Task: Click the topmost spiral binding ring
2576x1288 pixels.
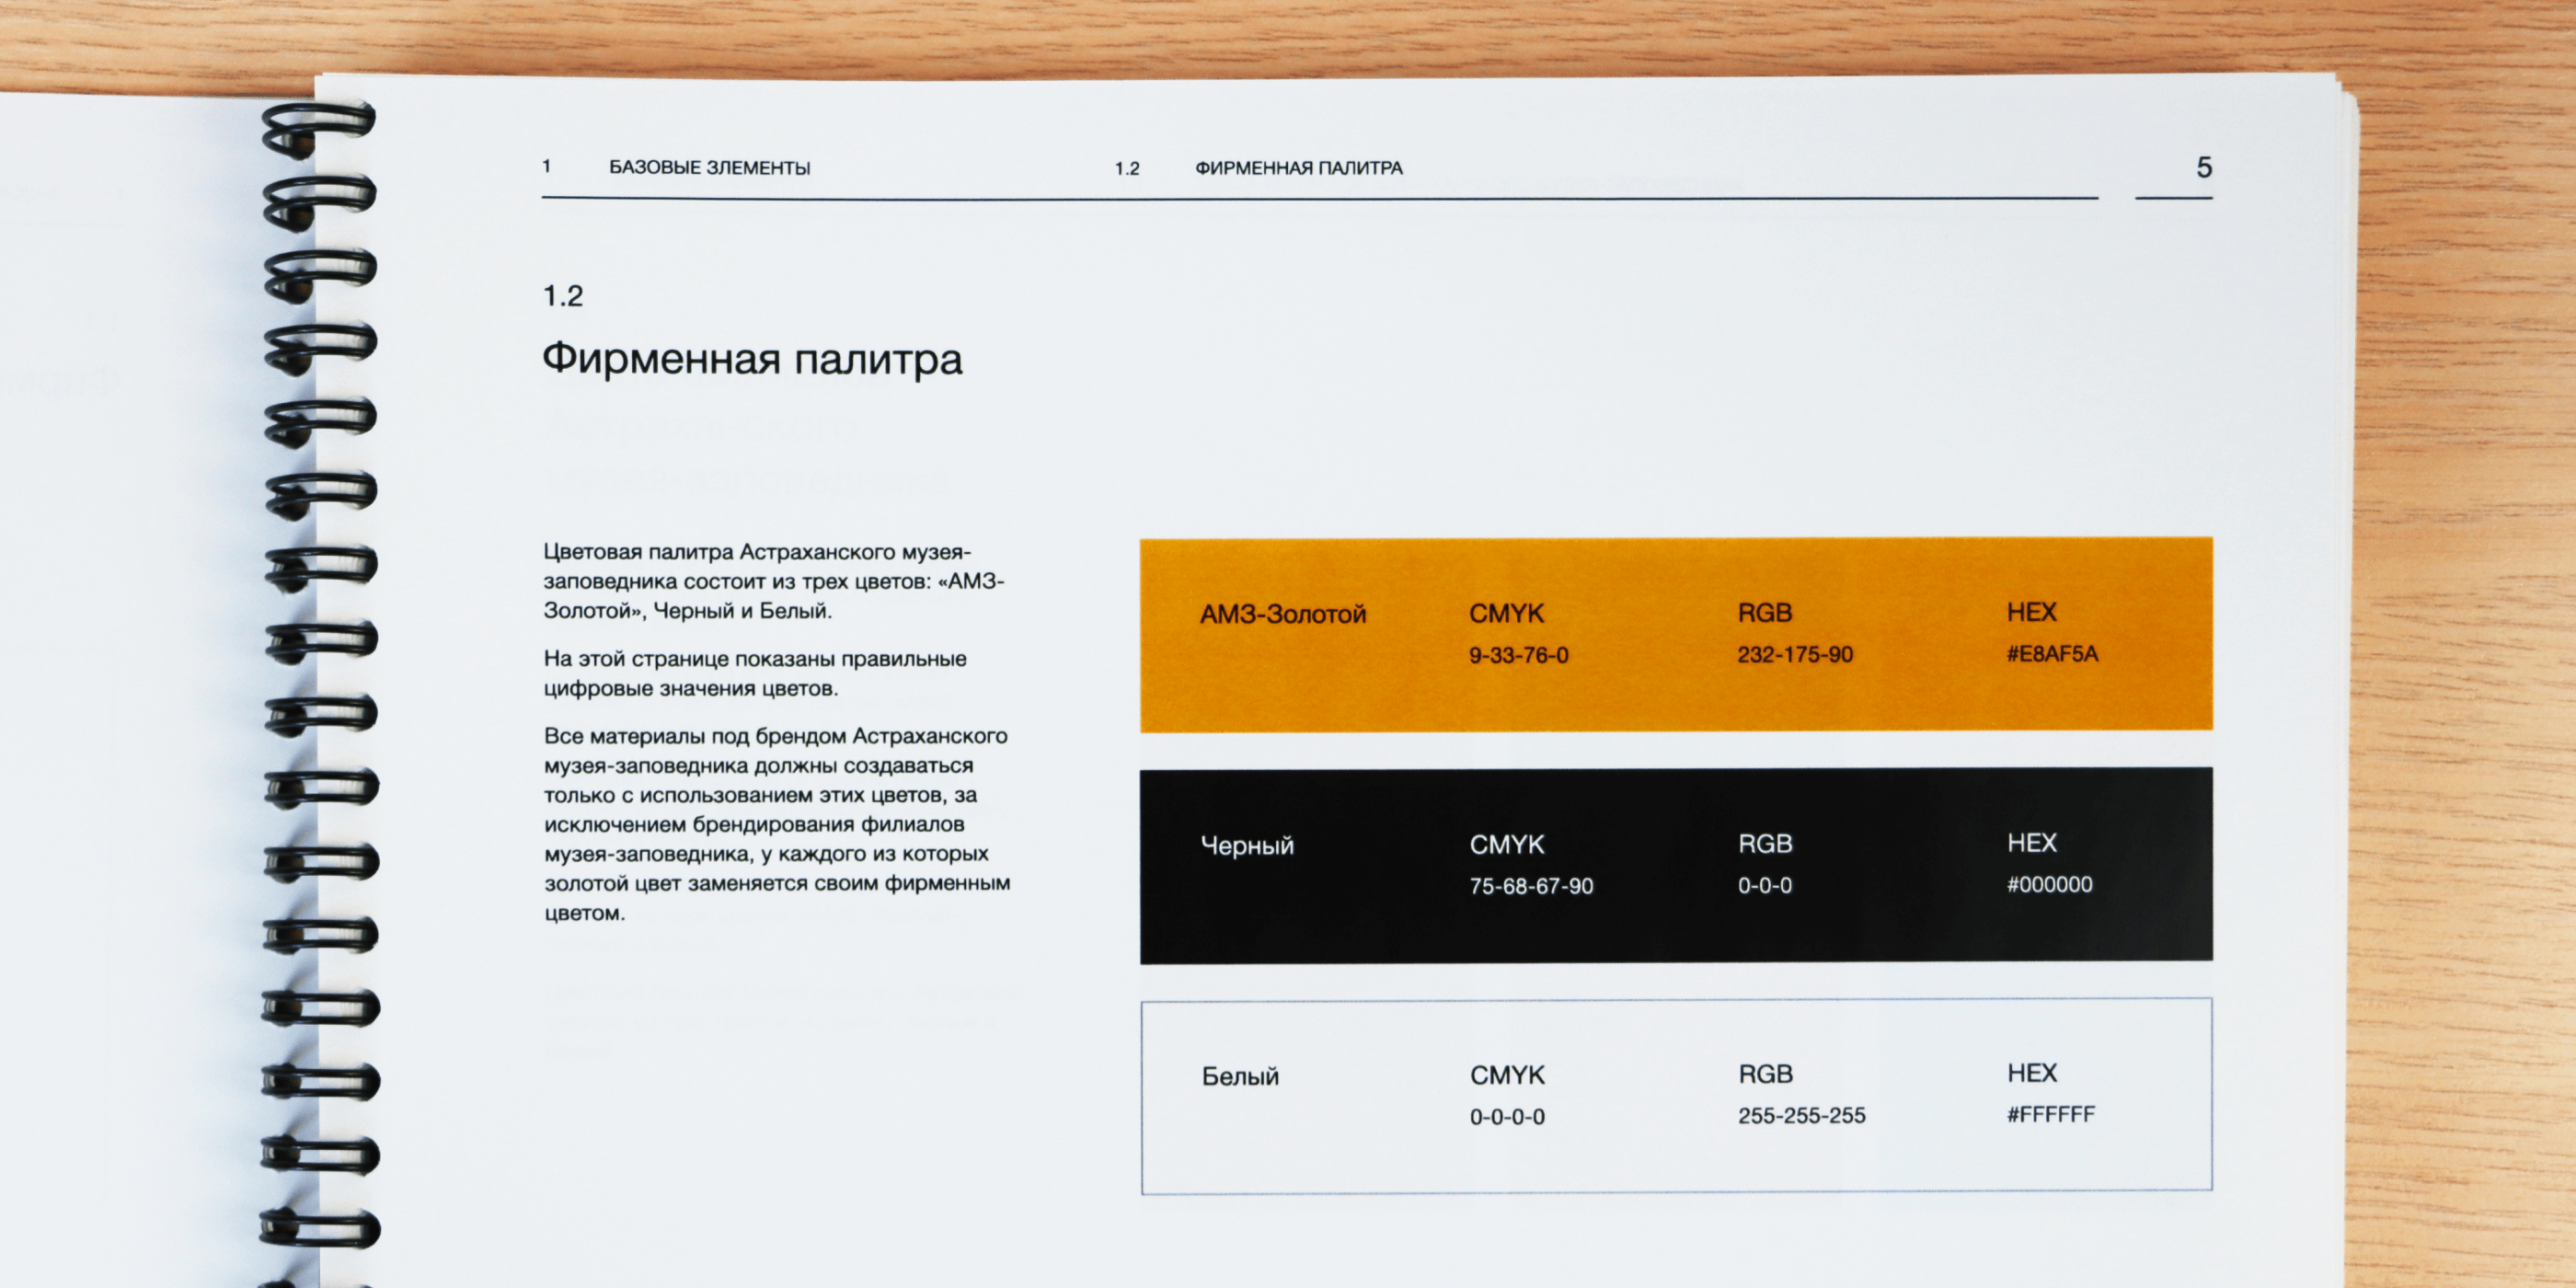Action: pyautogui.click(x=317, y=128)
